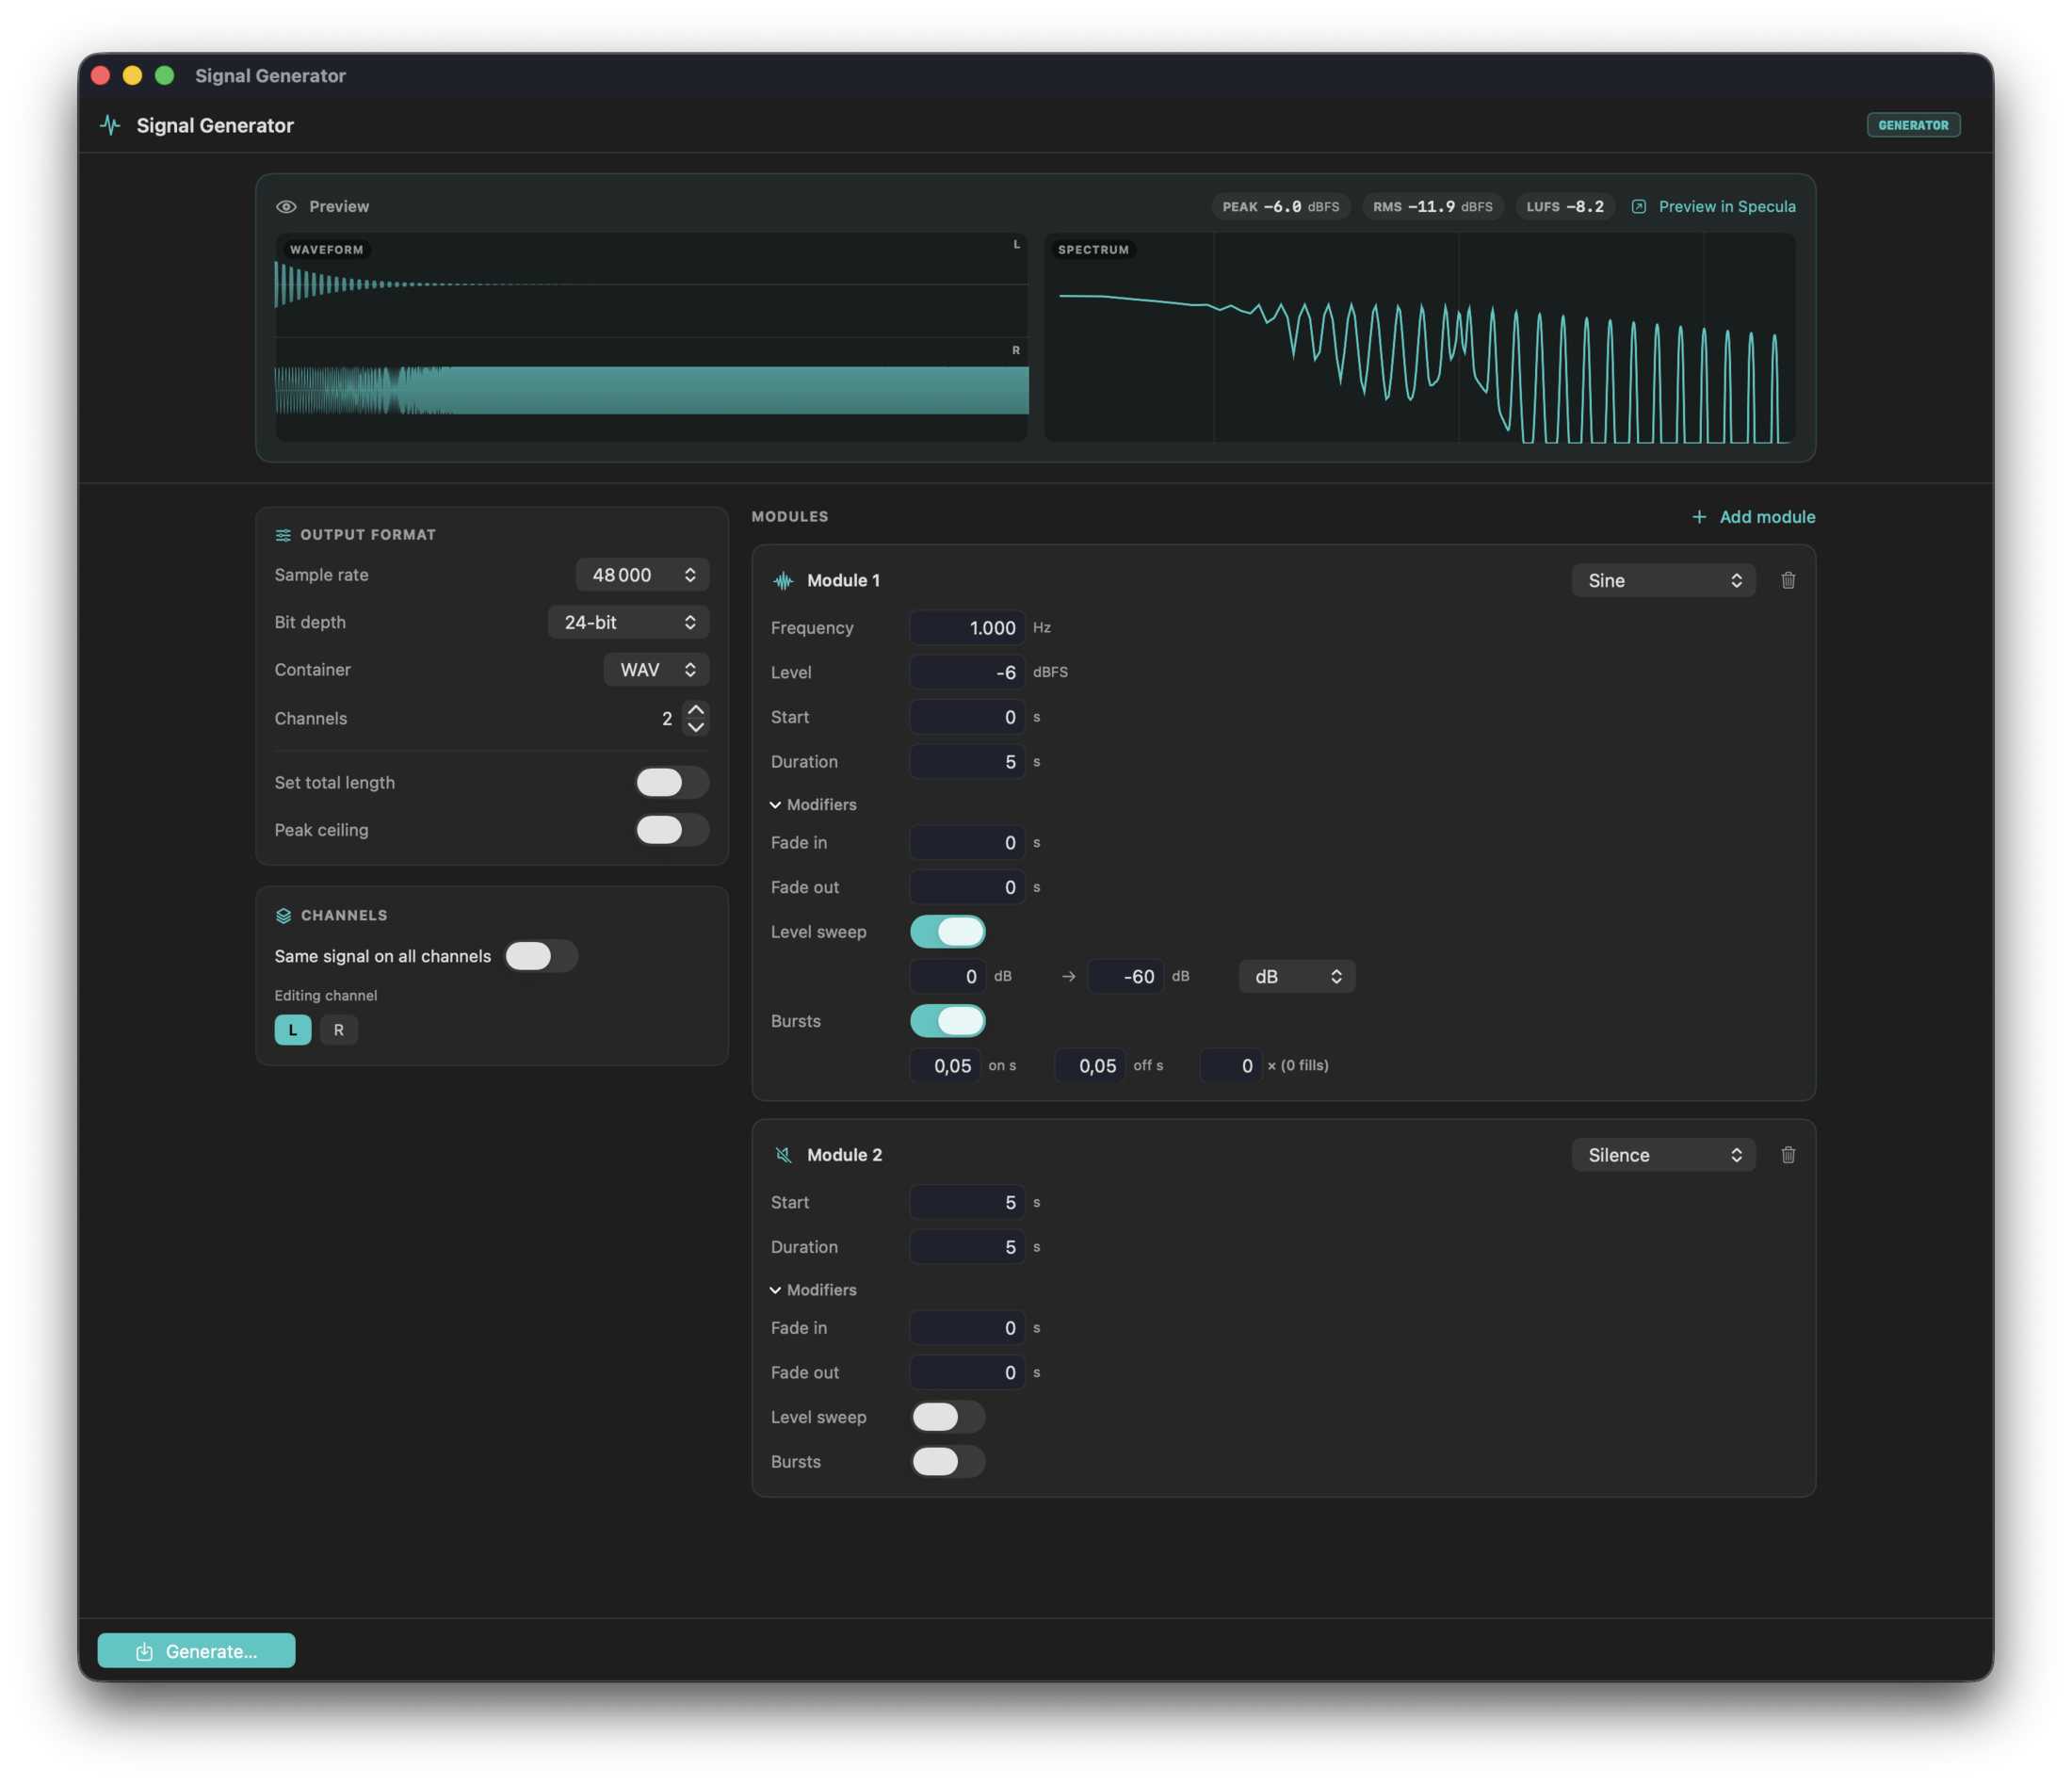Decrease Channels count with down arrow
Screen dimensions: 2072x1785
point(696,728)
